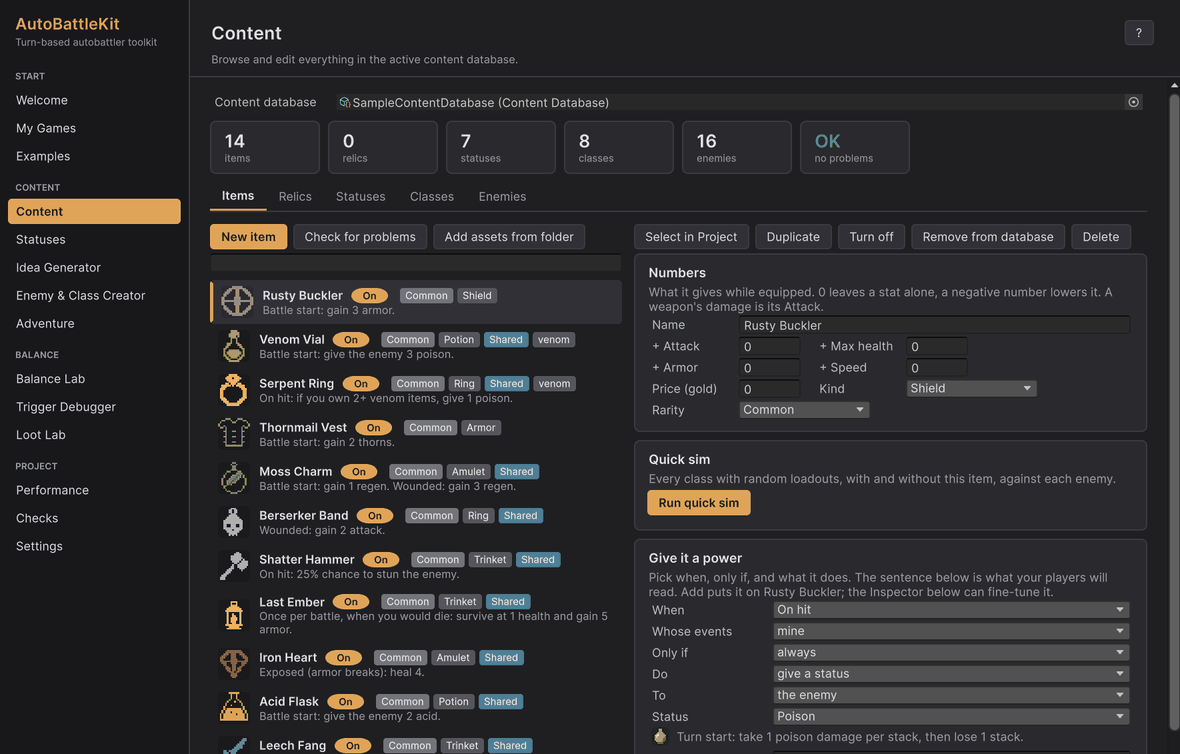Click the Delete button
The image size is (1180, 754).
[x=1101, y=236]
